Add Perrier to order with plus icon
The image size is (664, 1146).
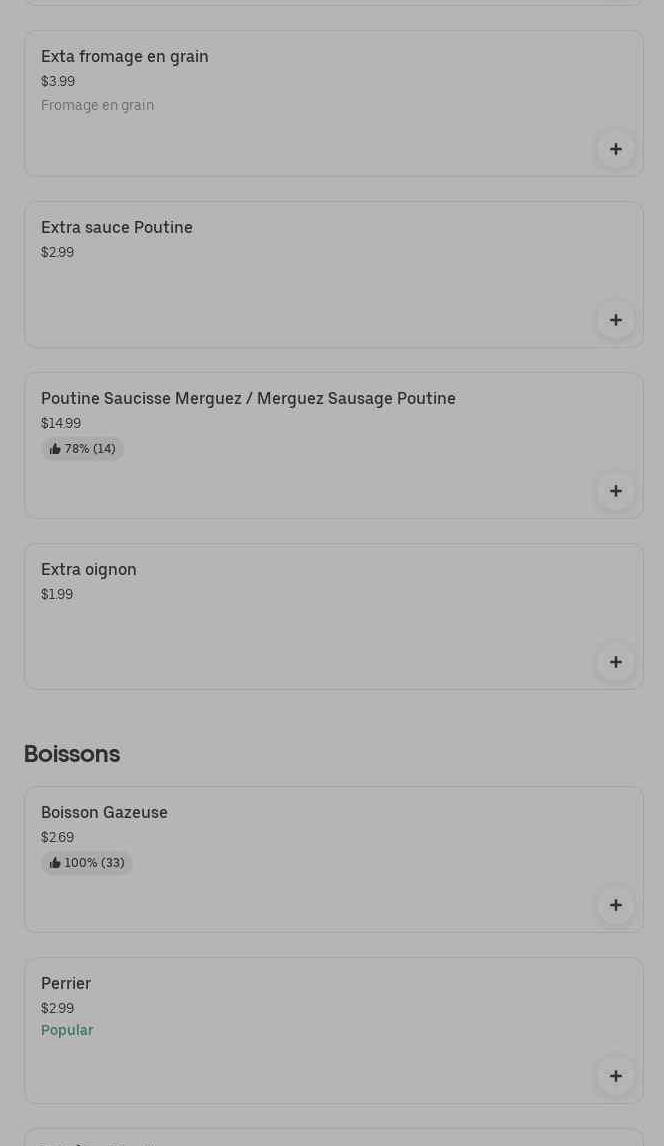pyautogui.click(x=615, y=1077)
